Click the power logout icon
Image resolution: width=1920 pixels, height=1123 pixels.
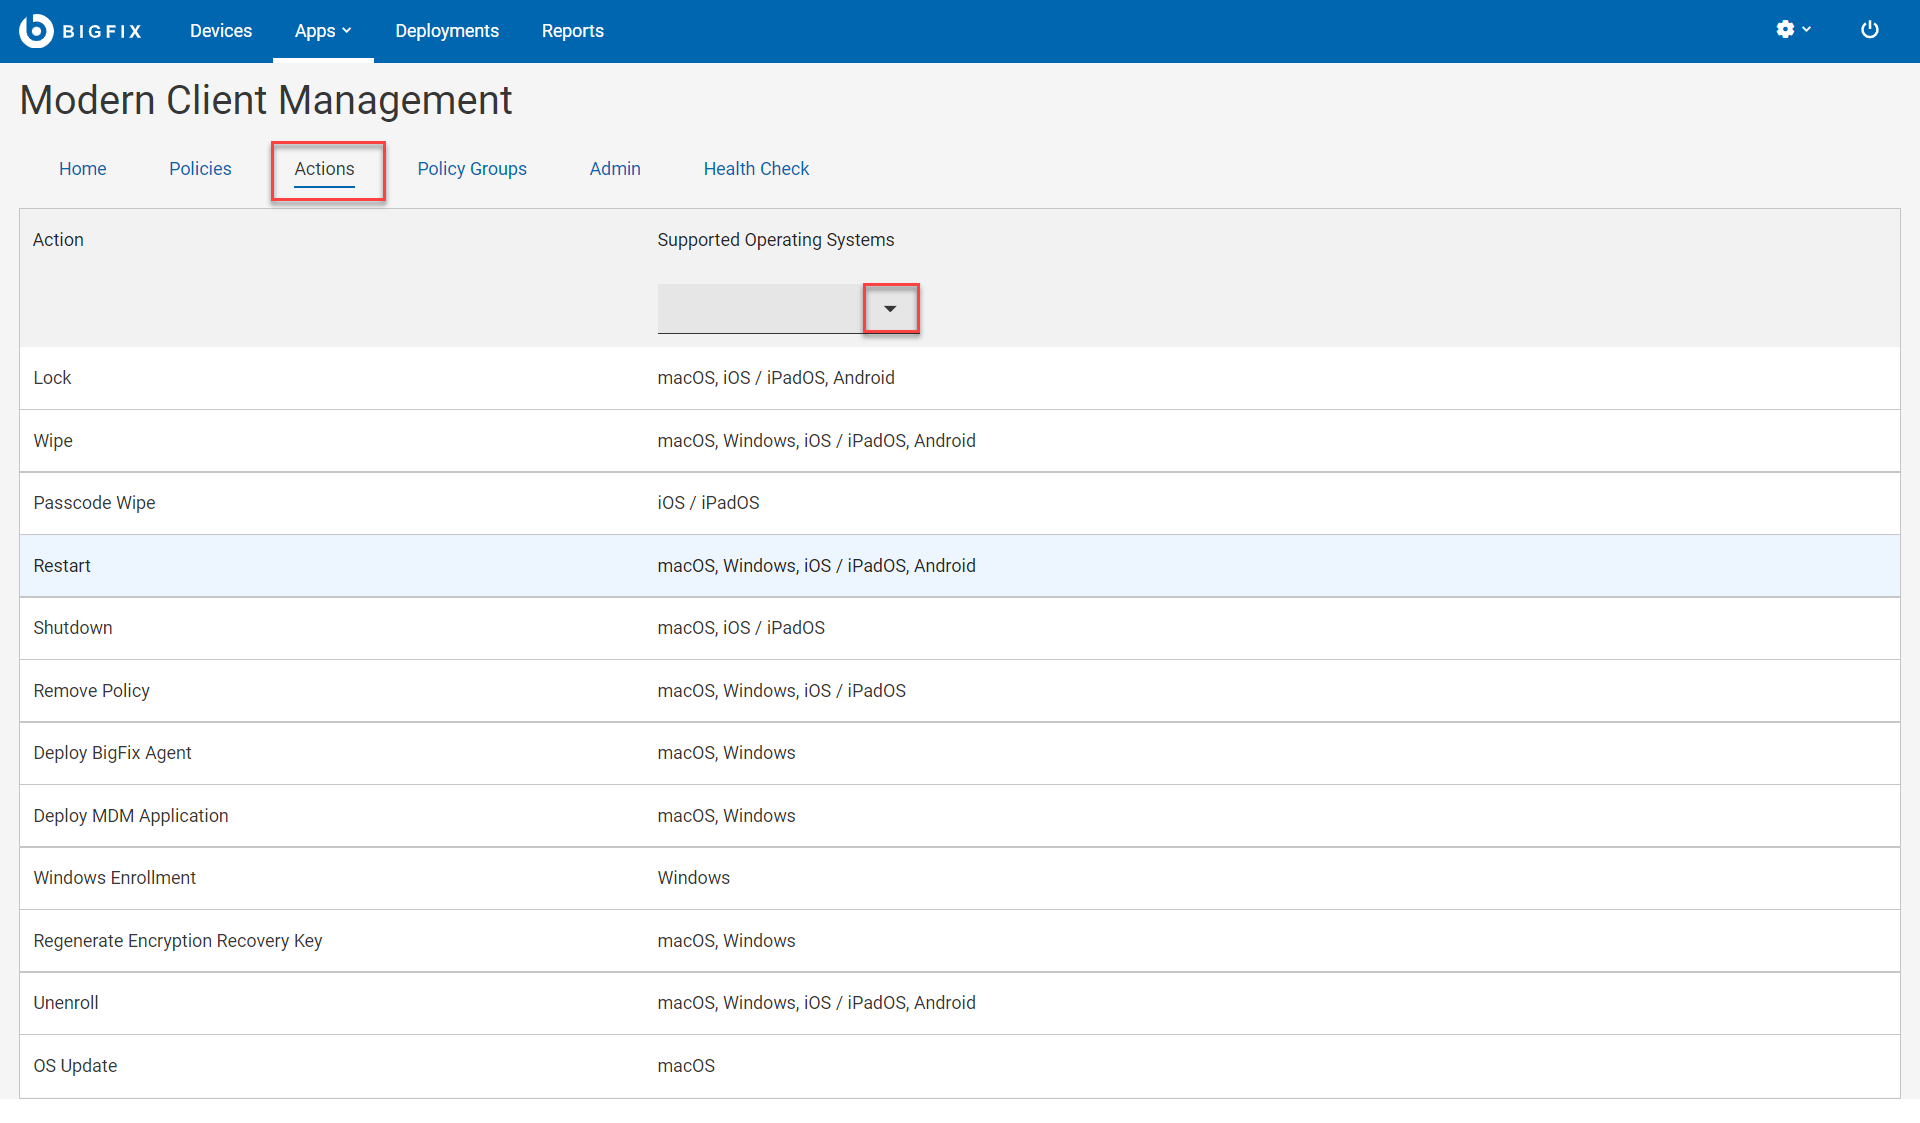1869,30
